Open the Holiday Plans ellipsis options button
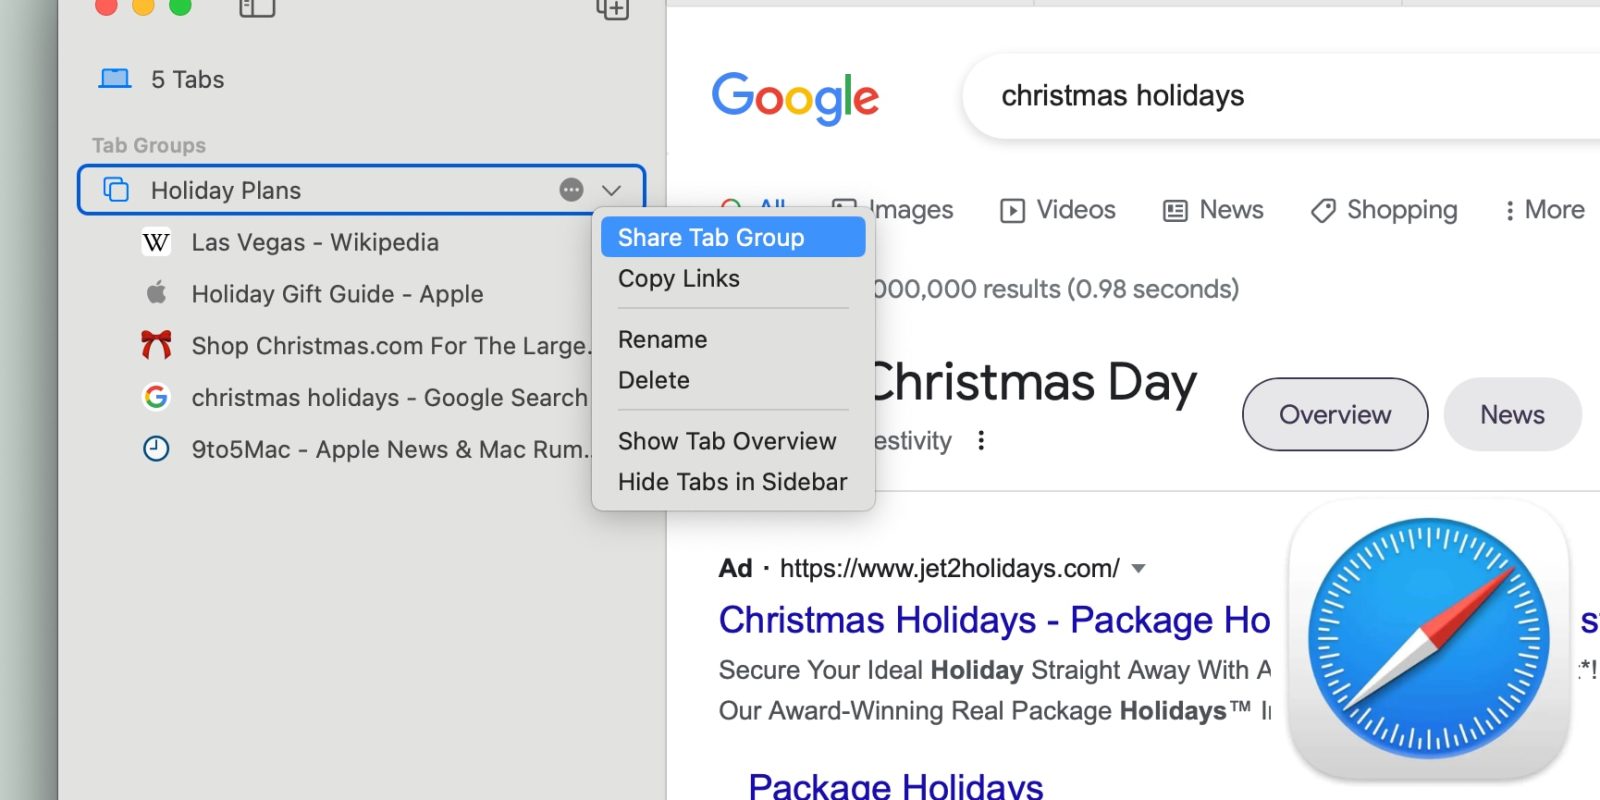This screenshot has height=800, width=1600. (x=571, y=190)
